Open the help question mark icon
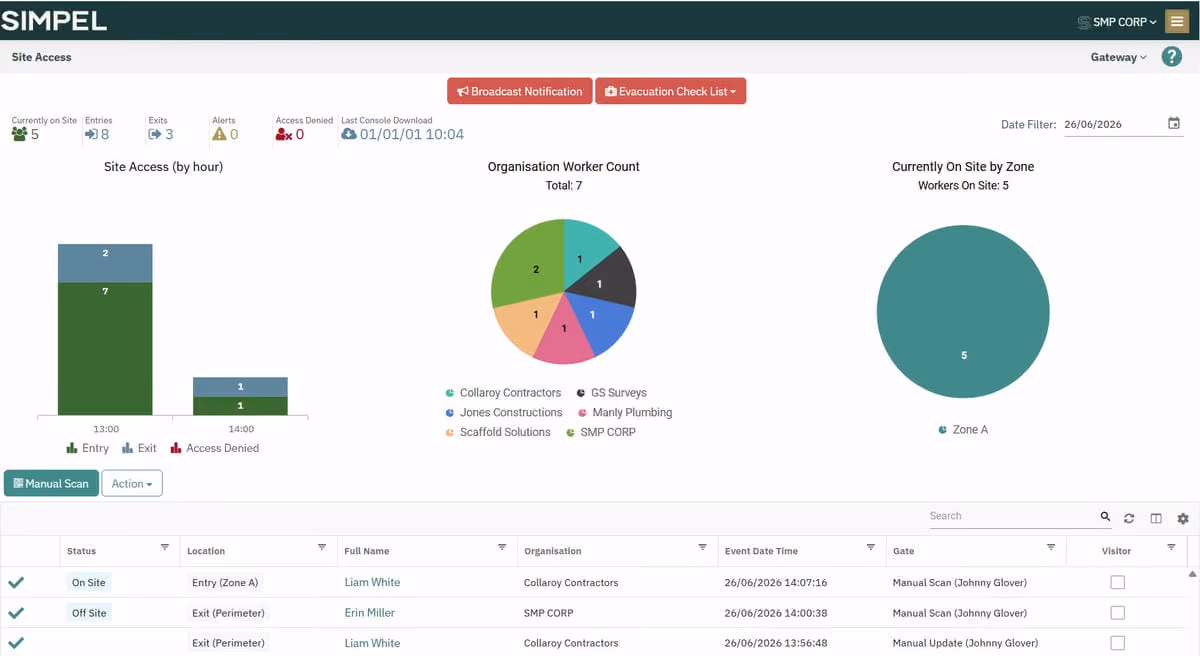Viewport: 1200px width, 656px height. [1172, 57]
